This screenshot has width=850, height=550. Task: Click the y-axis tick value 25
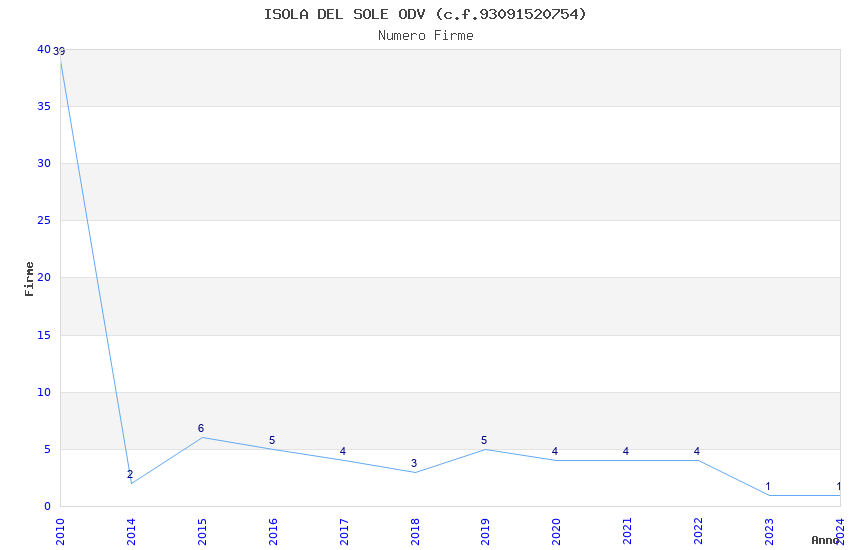(x=44, y=220)
